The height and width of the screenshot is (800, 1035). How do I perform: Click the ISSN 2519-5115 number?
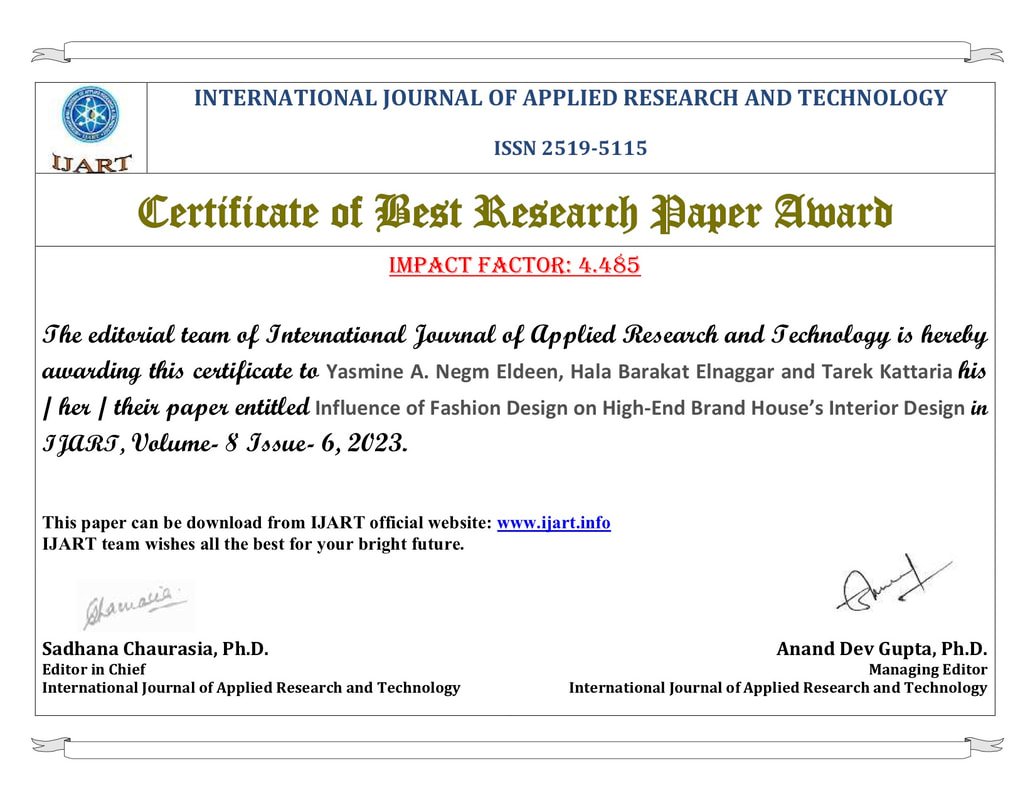coord(570,148)
